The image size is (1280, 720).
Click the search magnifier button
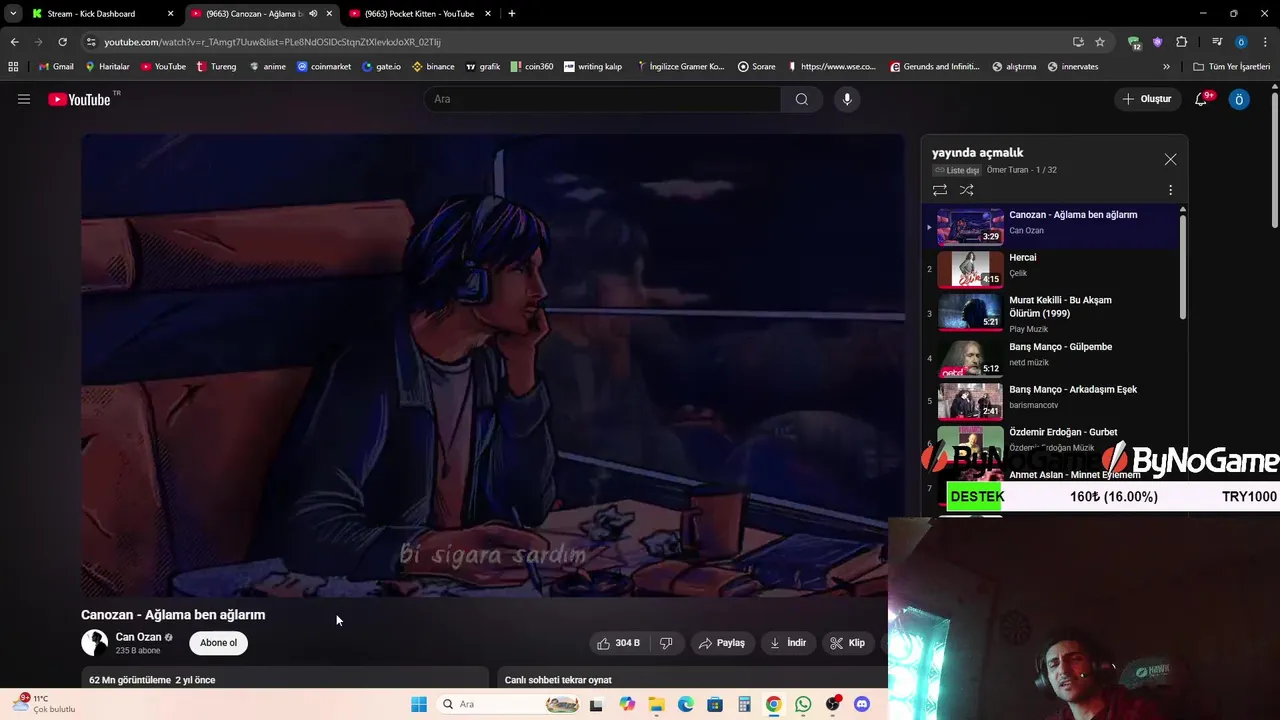coord(802,99)
